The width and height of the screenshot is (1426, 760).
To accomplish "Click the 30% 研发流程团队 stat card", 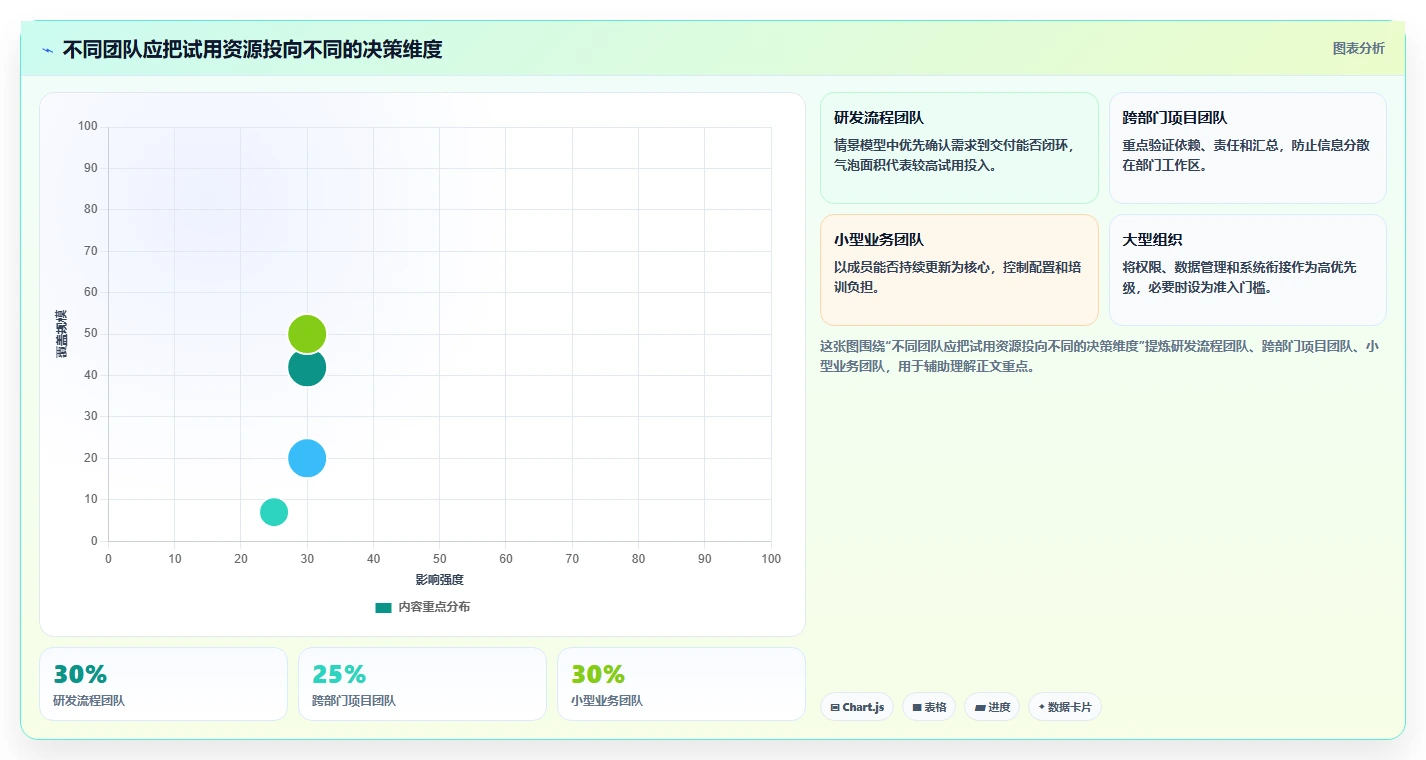I will (163, 684).
